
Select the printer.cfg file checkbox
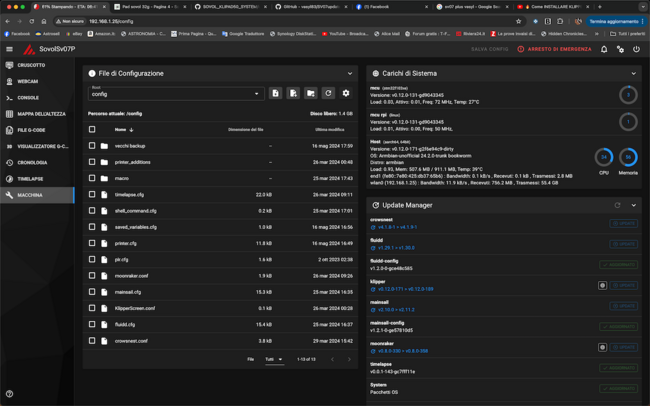point(92,243)
